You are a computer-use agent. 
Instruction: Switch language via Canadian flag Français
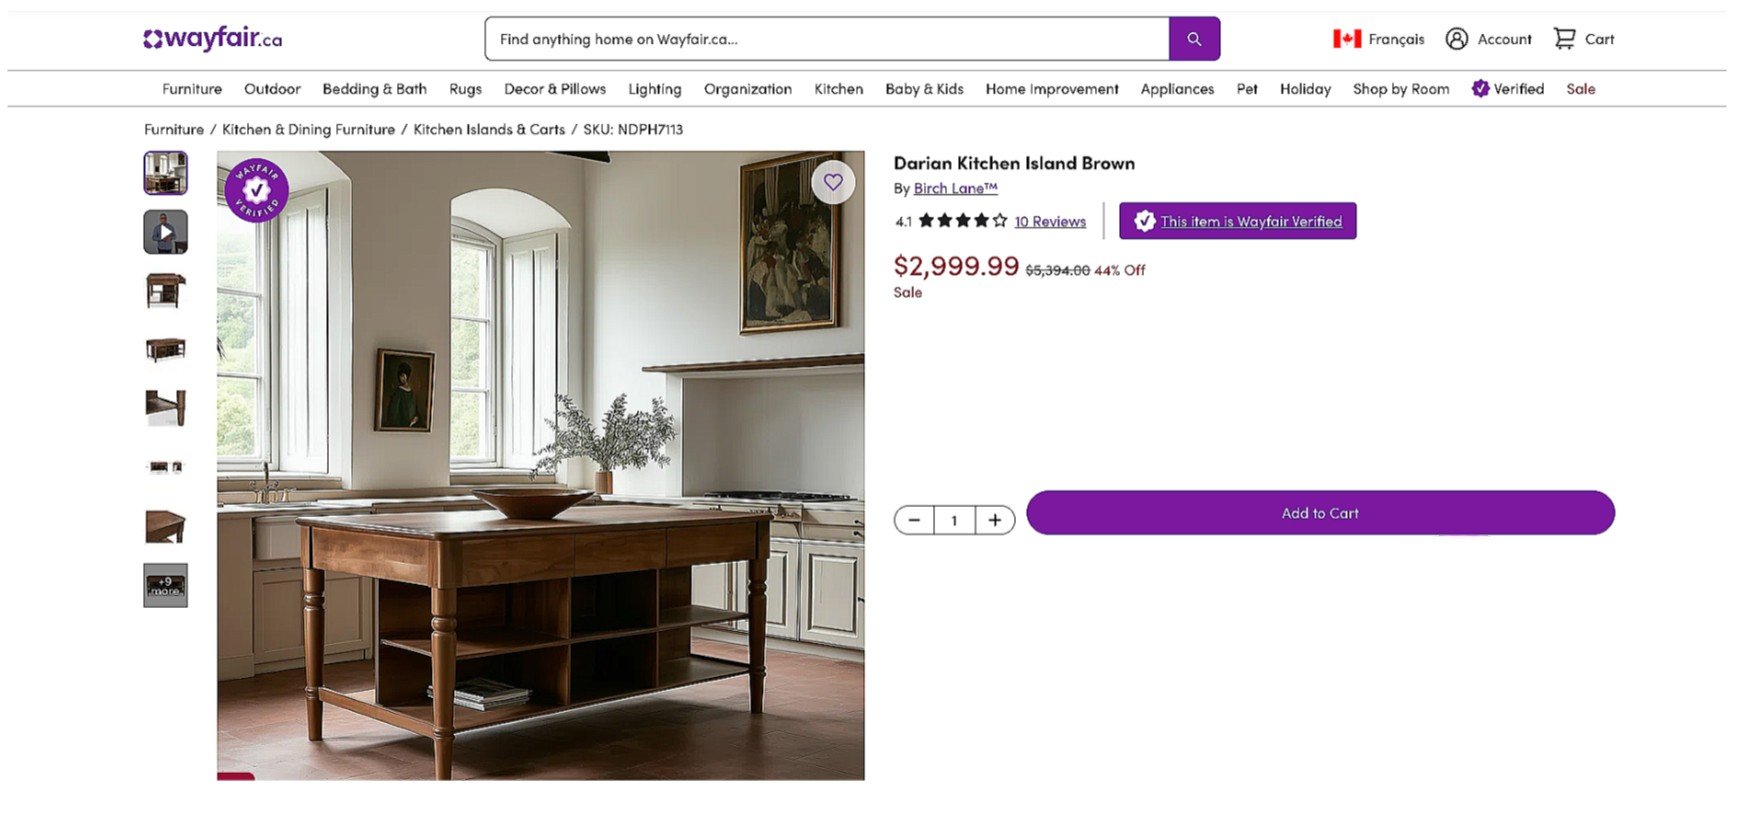click(x=1378, y=39)
